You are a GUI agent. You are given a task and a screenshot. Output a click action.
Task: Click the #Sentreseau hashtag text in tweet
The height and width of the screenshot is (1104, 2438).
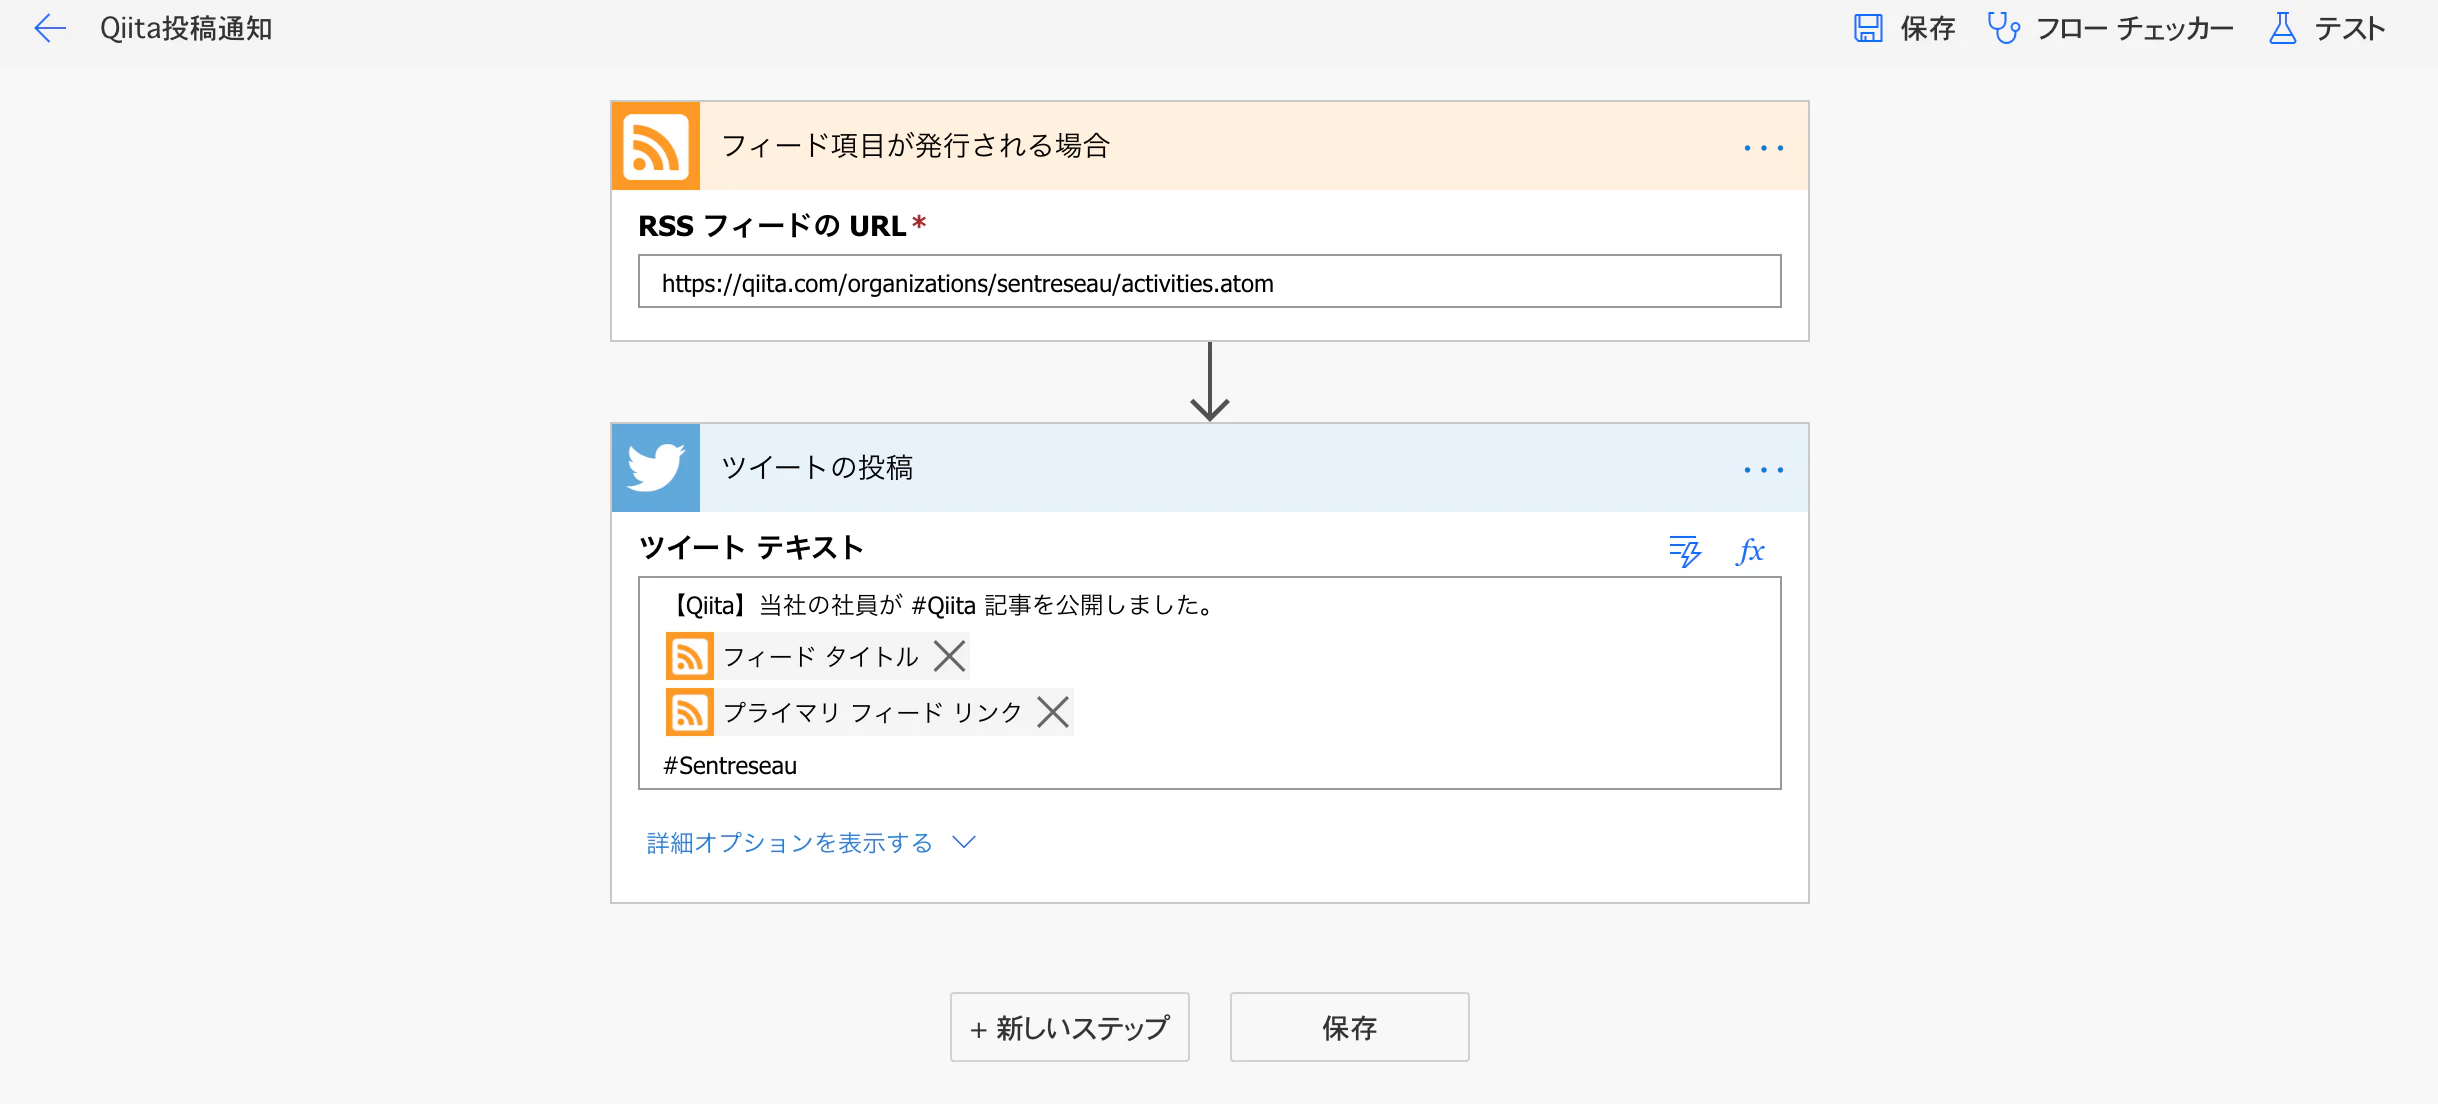click(730, 766)
